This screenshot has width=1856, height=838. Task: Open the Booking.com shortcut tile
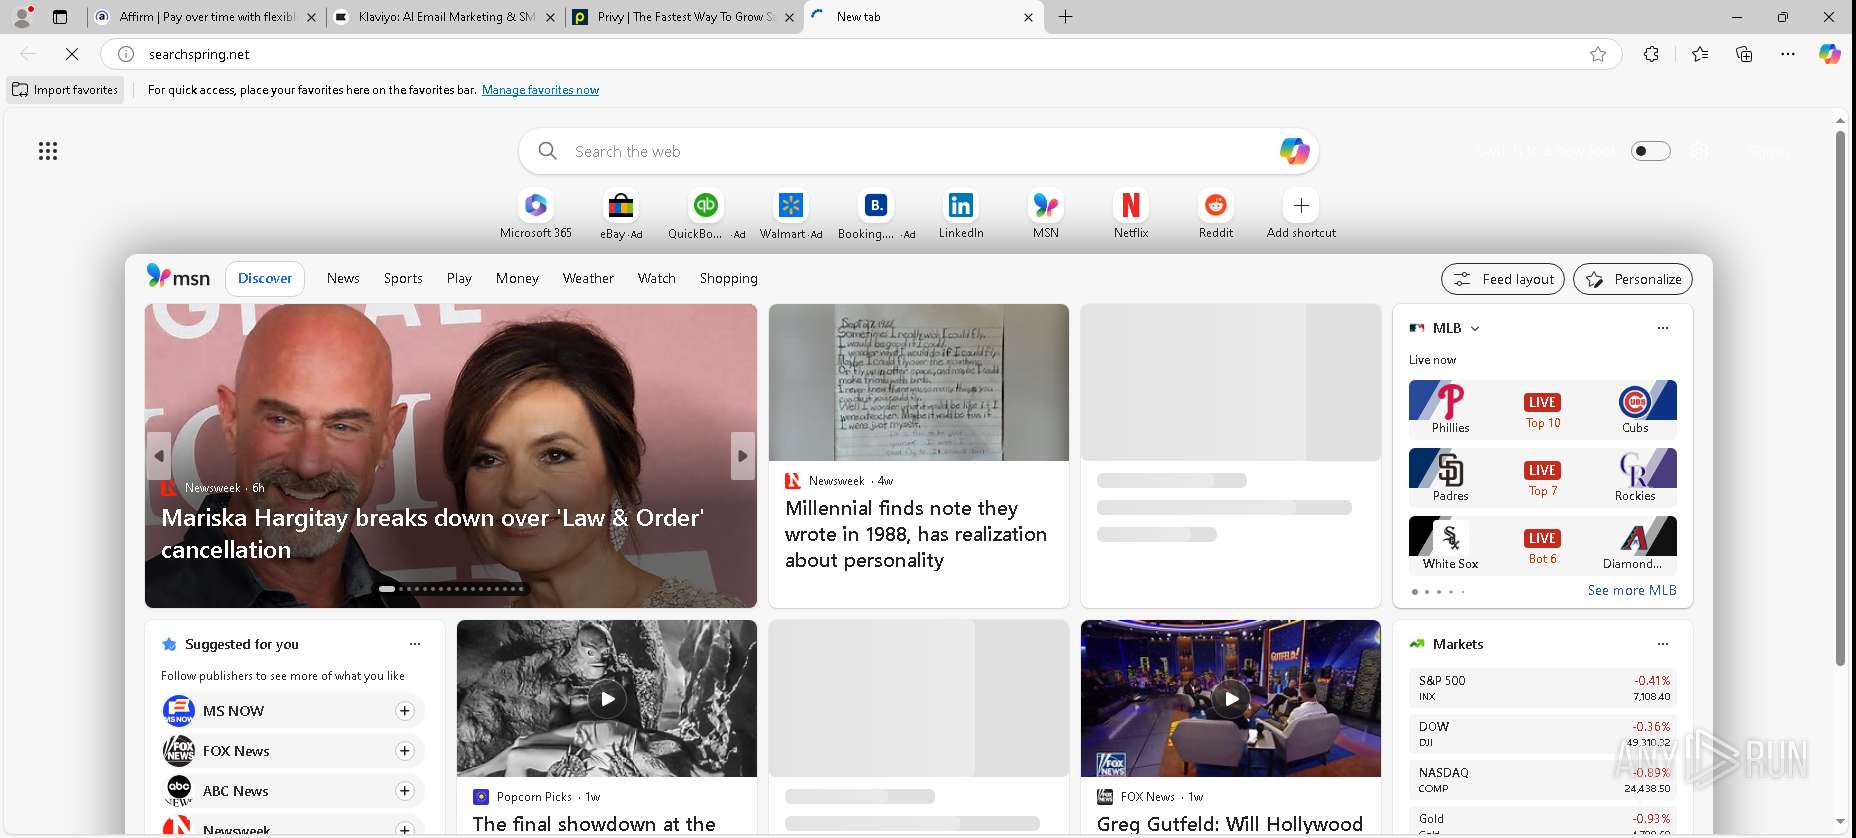click(x=876, y=214)
